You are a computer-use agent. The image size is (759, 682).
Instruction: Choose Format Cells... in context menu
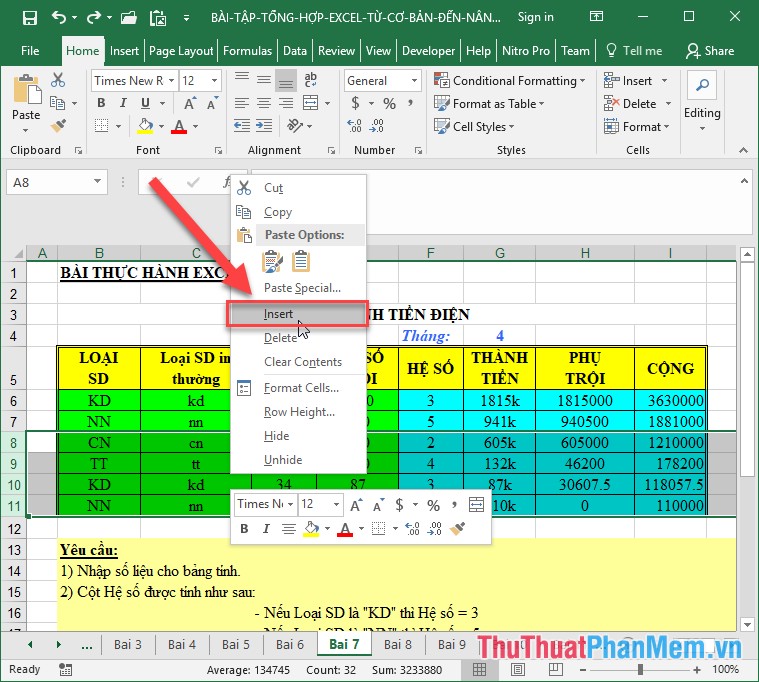(x=297, y=388)
